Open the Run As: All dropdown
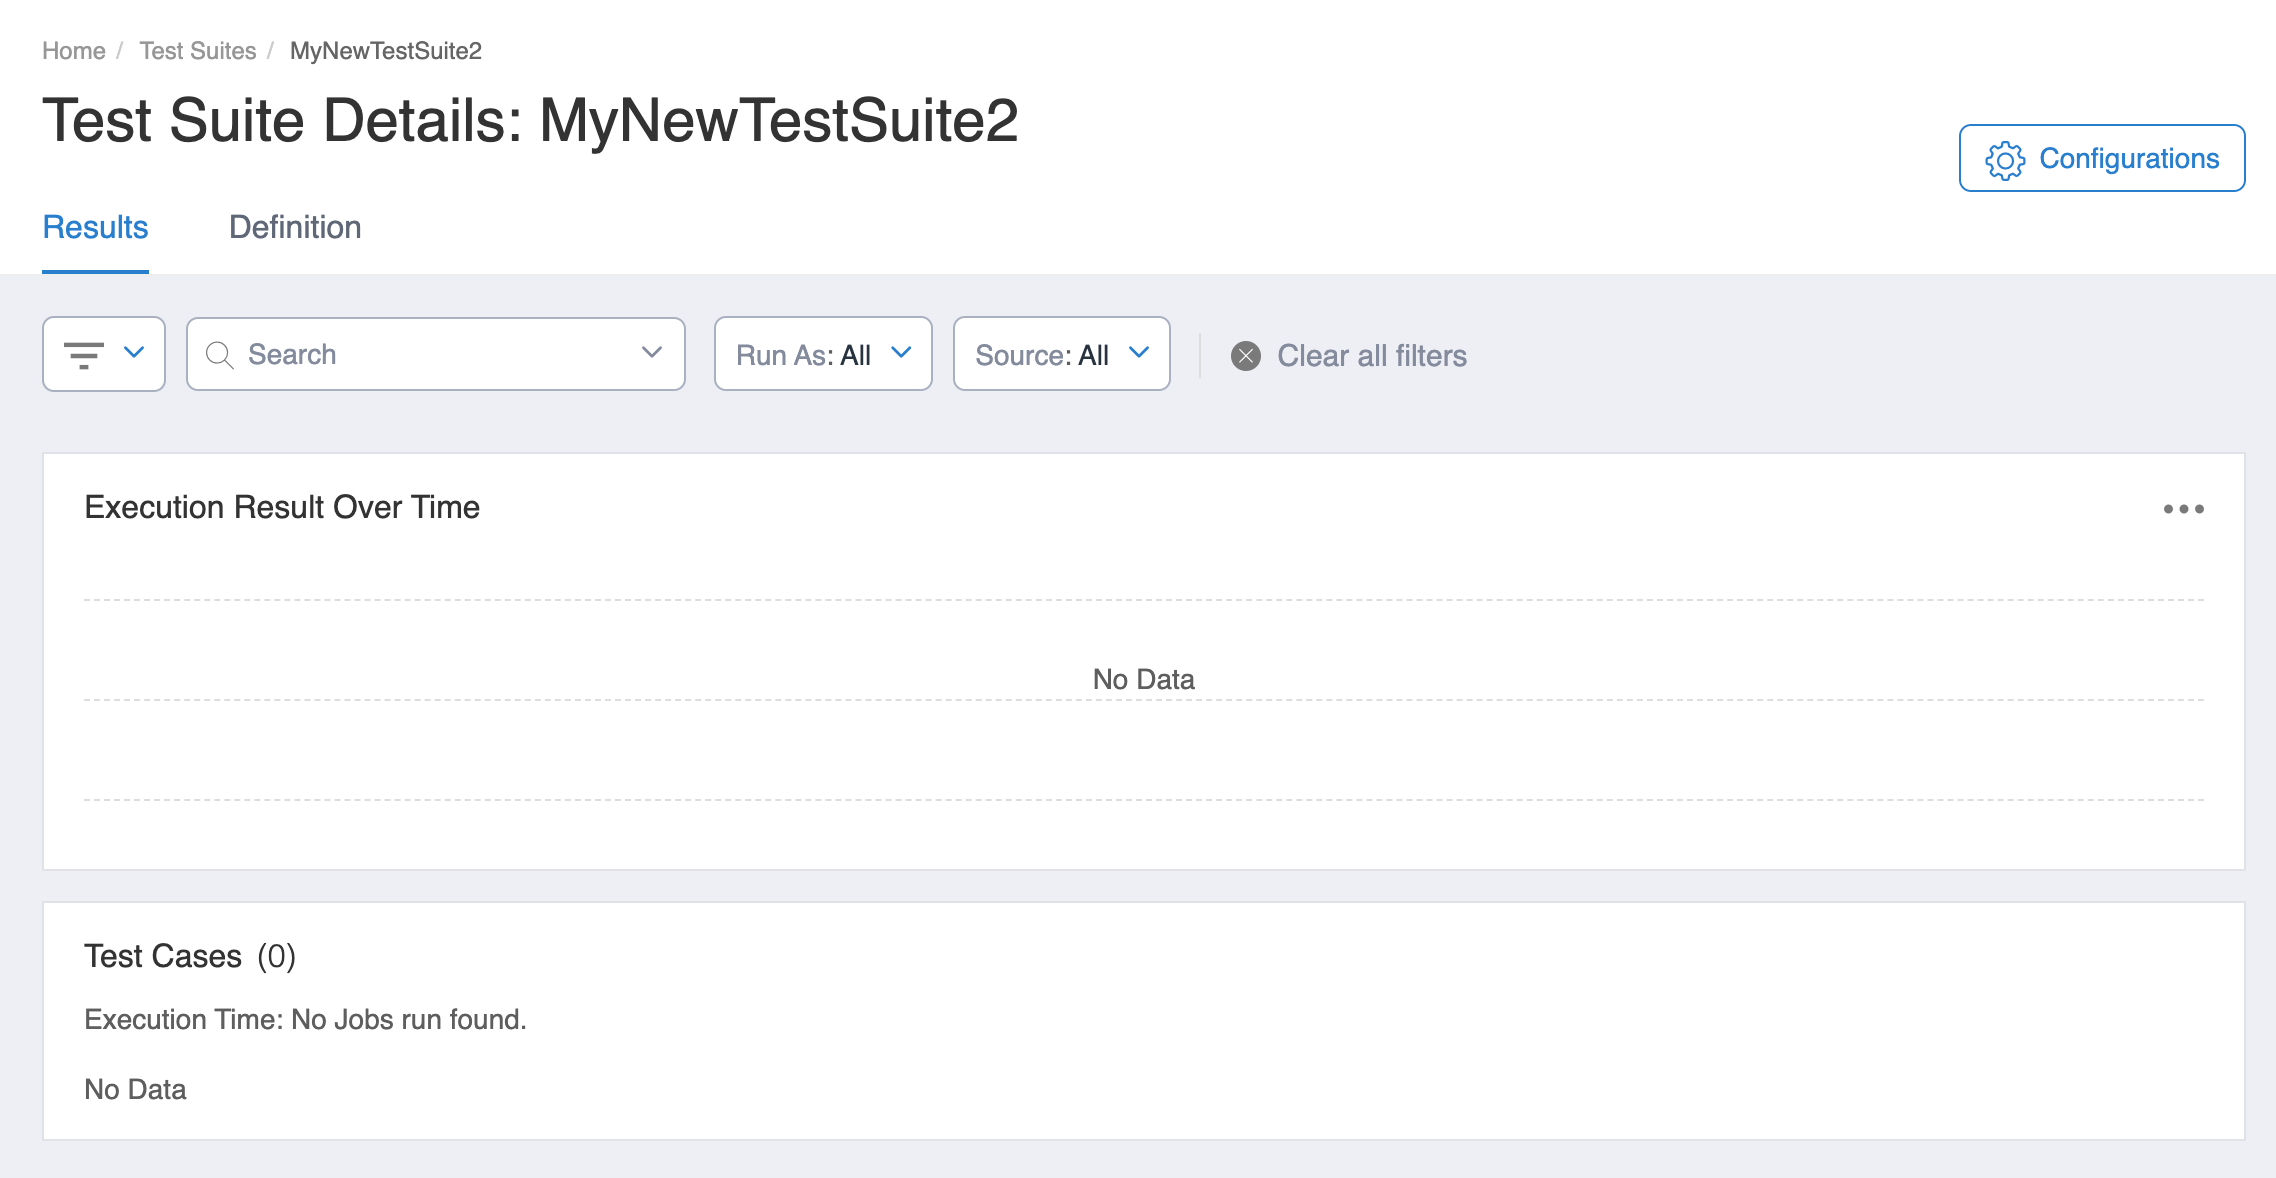Viewport: 2276px width, 1178px height. click(x=822, y=354)
